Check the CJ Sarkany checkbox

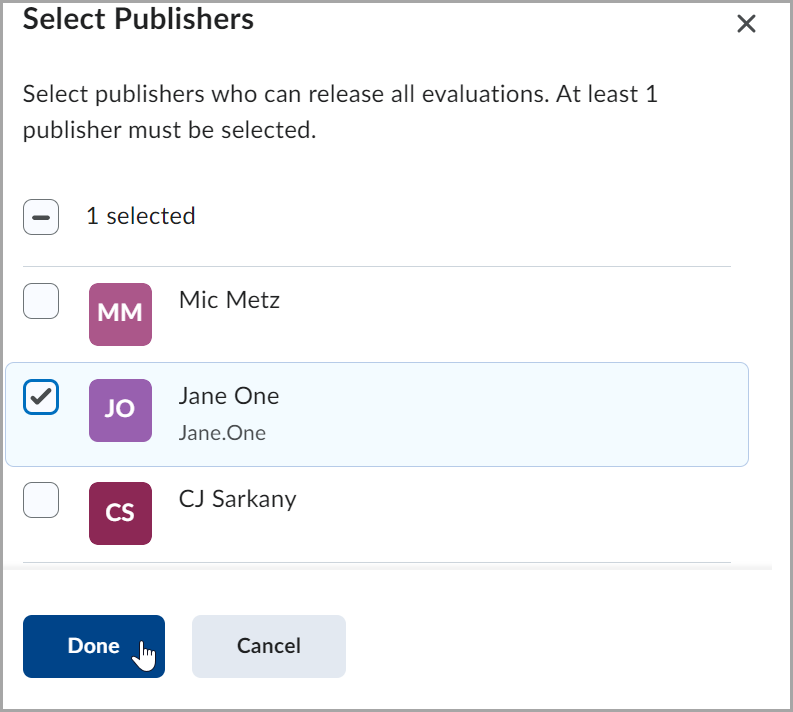click(41, 499)
